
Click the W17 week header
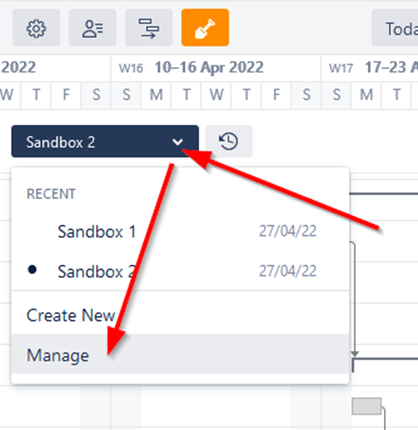coord(370,68)
